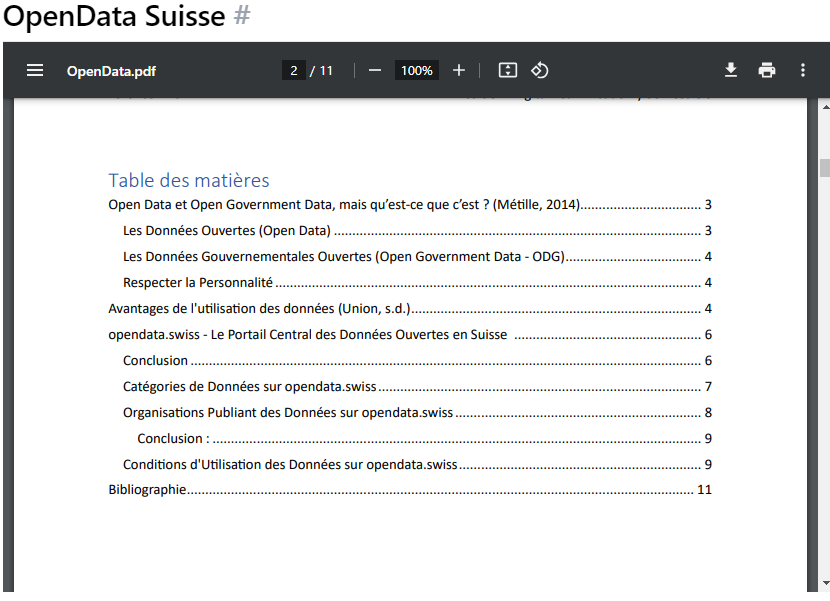Adjust the 100% zoom level field
This screenshot has height=601, width=830.
416,70
